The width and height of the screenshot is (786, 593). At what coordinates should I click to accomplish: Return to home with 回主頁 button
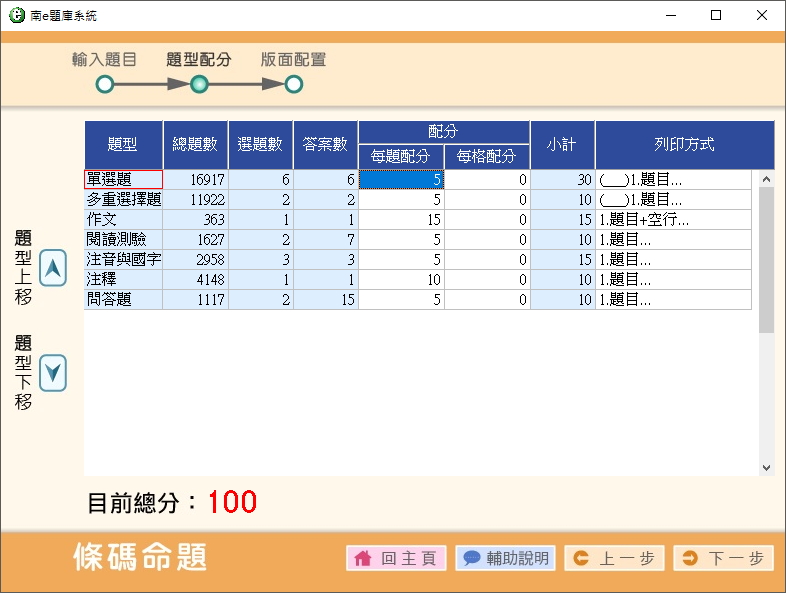point(396,558)
